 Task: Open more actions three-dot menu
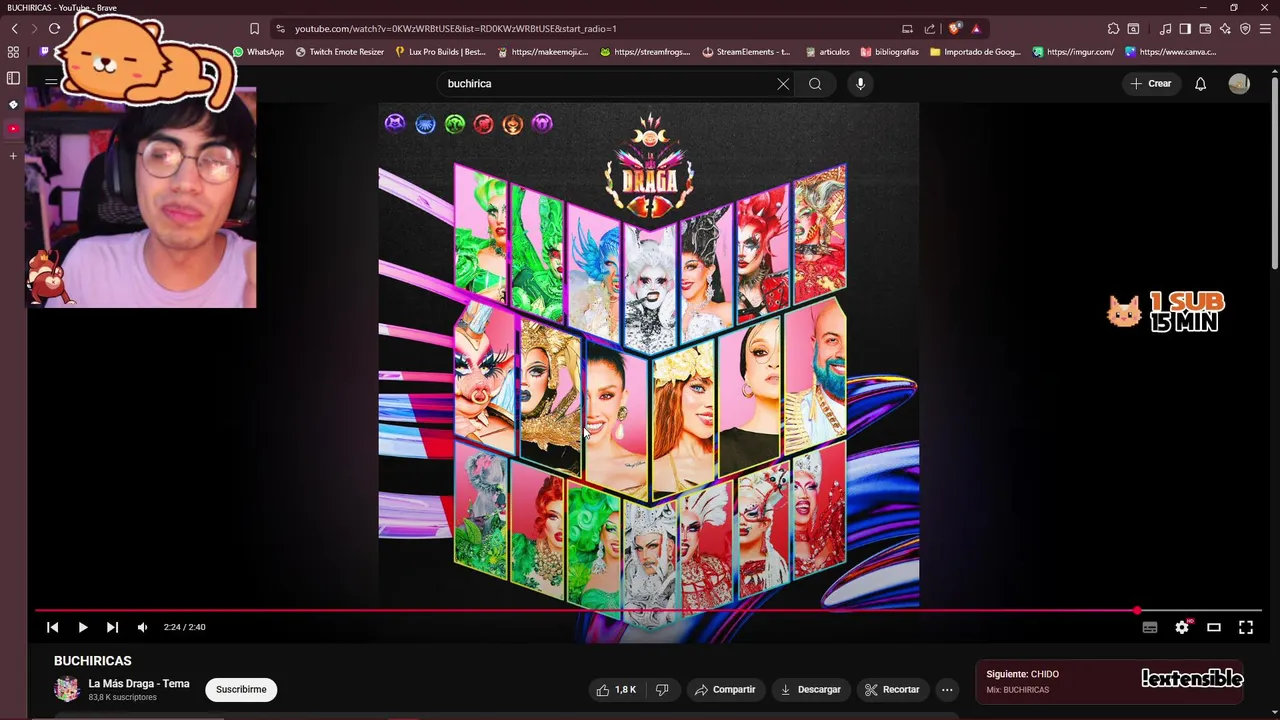(x=947, y=689)
